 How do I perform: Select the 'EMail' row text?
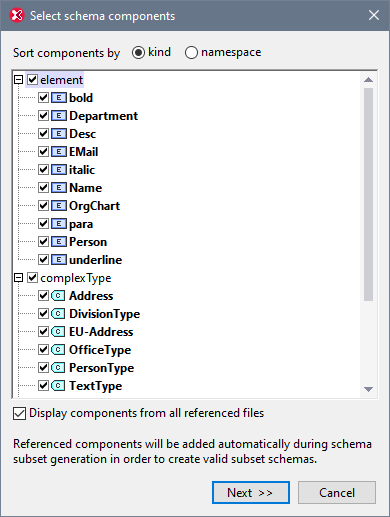pos(83,152)
